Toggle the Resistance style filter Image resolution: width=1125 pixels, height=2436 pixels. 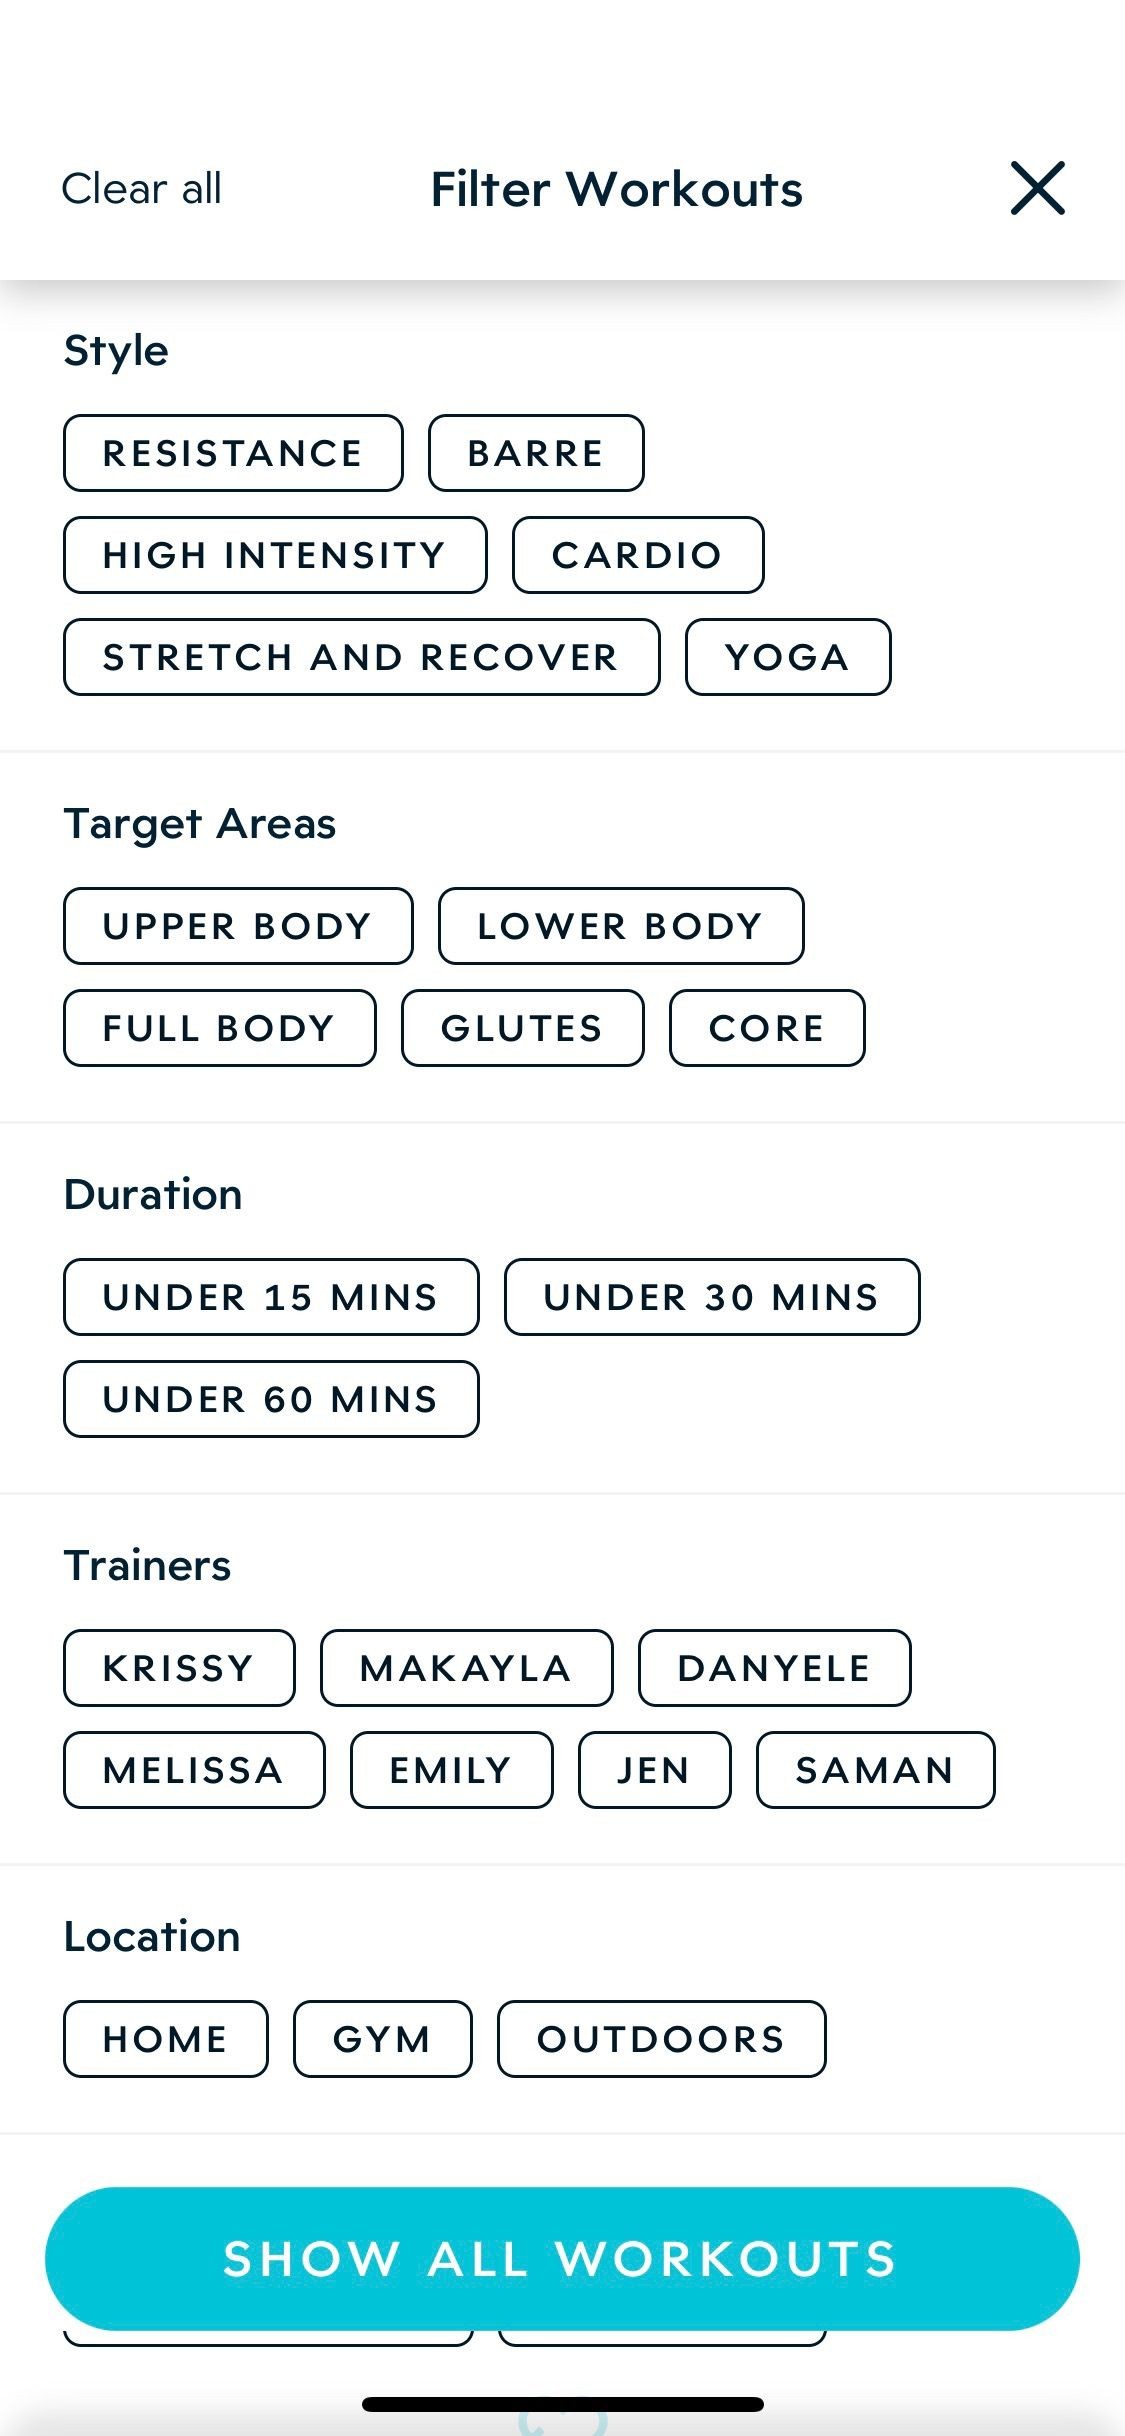(x=233, y=453)
